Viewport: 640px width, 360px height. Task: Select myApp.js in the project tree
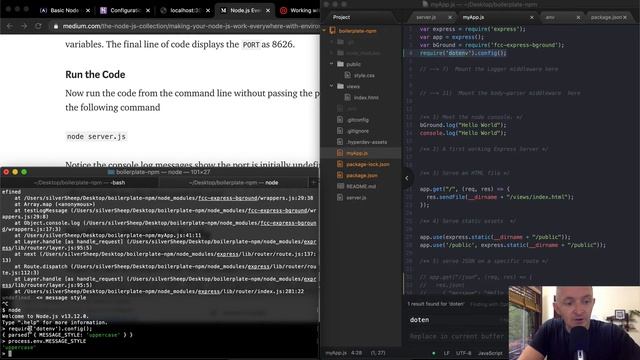pos(357,153)
